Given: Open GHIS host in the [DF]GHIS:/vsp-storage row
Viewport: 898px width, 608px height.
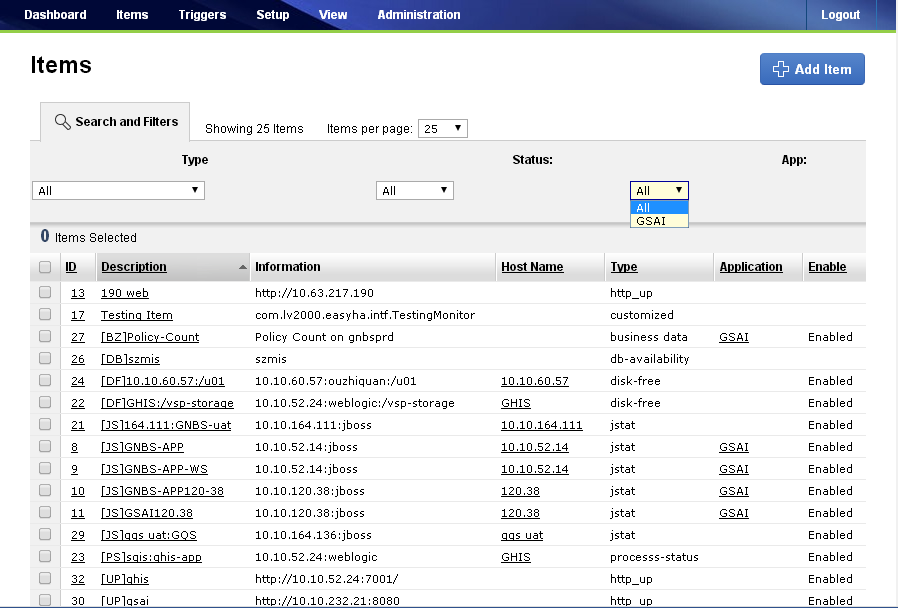Looking at the screenshot, I should [x=516, y=403].
